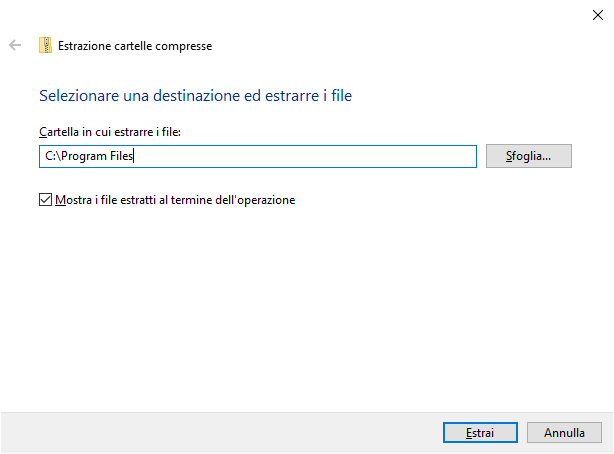614x454 pixels.
Task: Untick the 'Mostra i file estratti' checkbox
Action: click(45, 199)
